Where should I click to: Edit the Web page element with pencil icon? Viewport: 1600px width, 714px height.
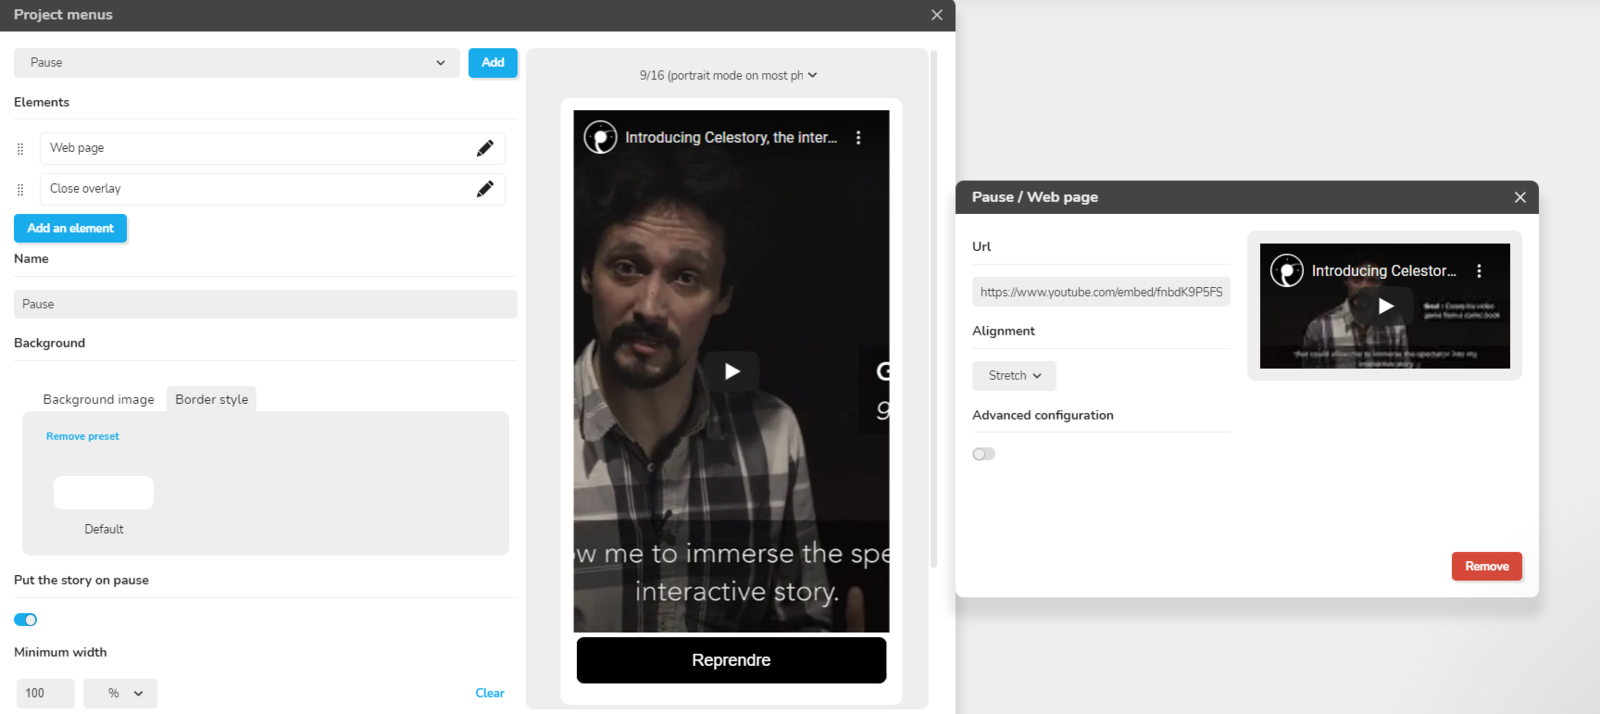coord(485,148)
